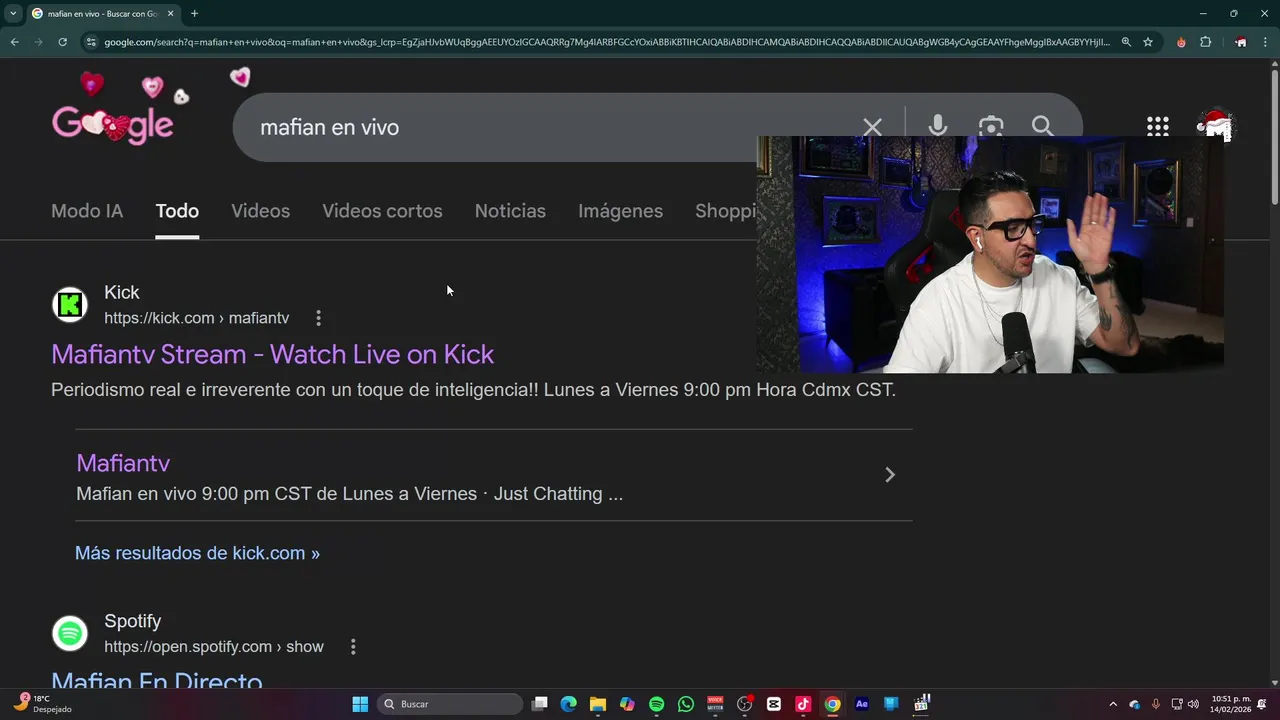This screenshot has width=1280, height=720.
Task: Expand the Mafiantv sitelink chevron
Action: (x=890, y=475)
